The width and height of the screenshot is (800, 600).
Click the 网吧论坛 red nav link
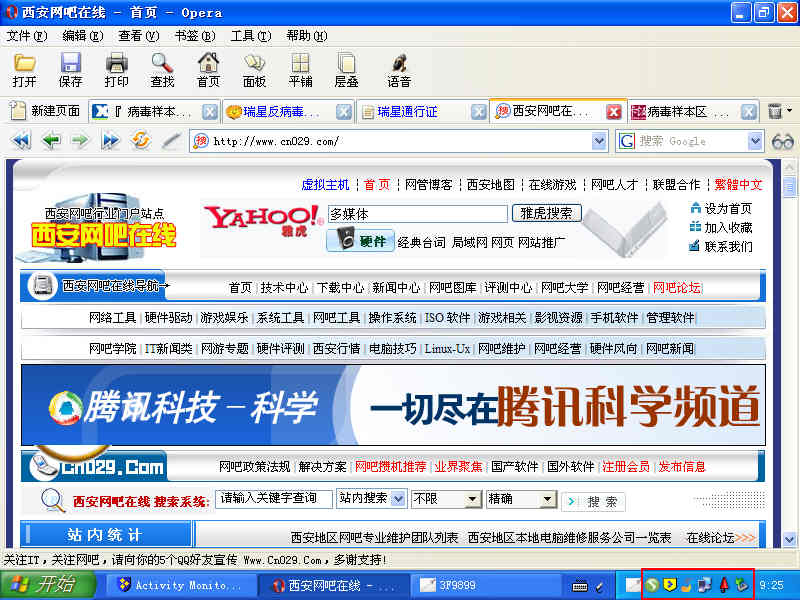677,288
